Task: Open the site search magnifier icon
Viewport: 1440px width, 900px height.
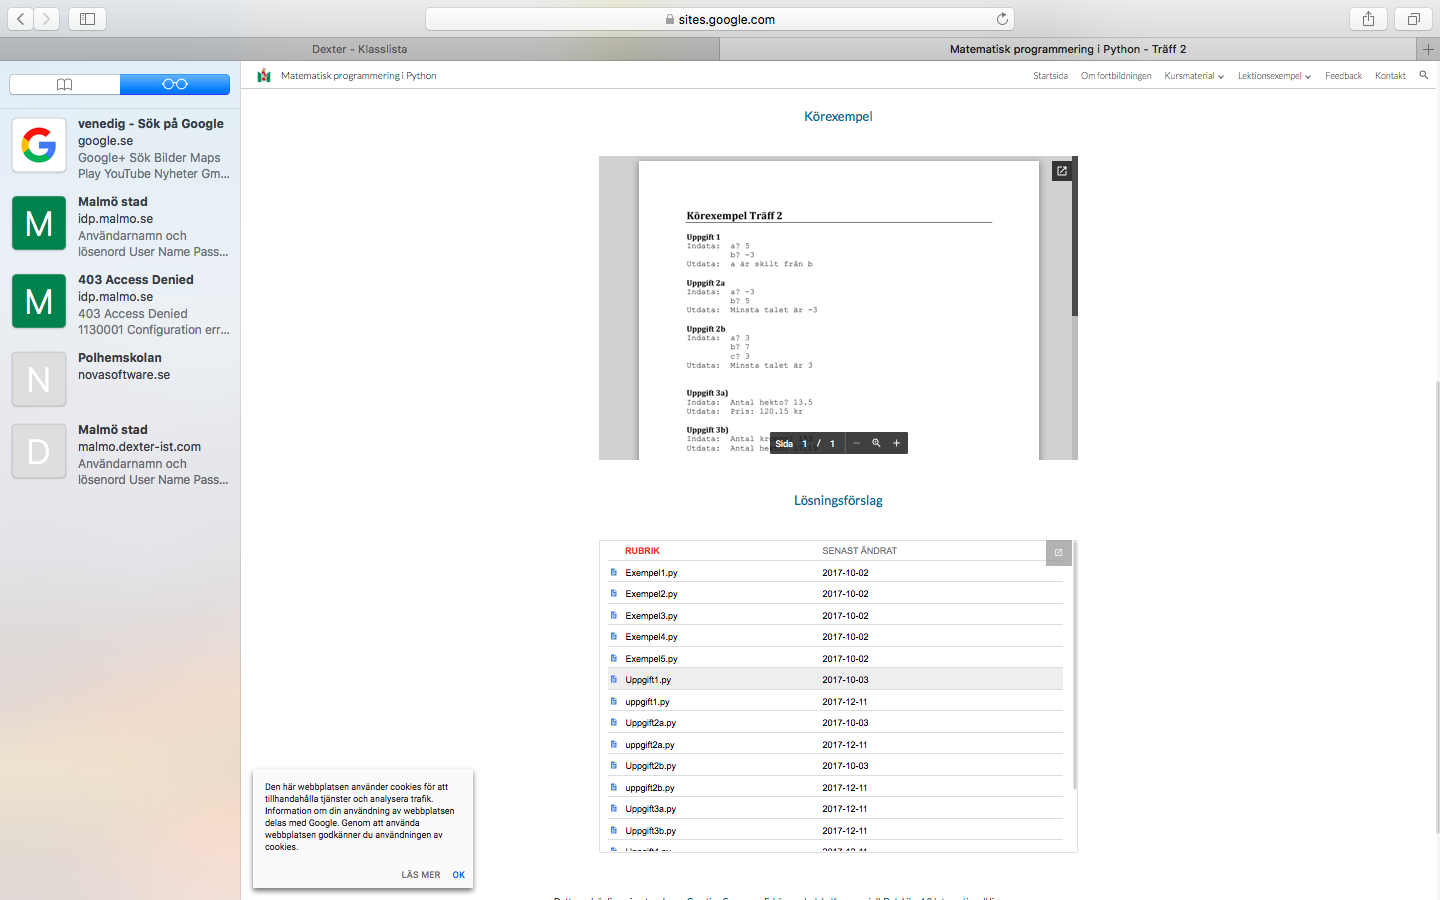Action: [x=1423, y=75]
